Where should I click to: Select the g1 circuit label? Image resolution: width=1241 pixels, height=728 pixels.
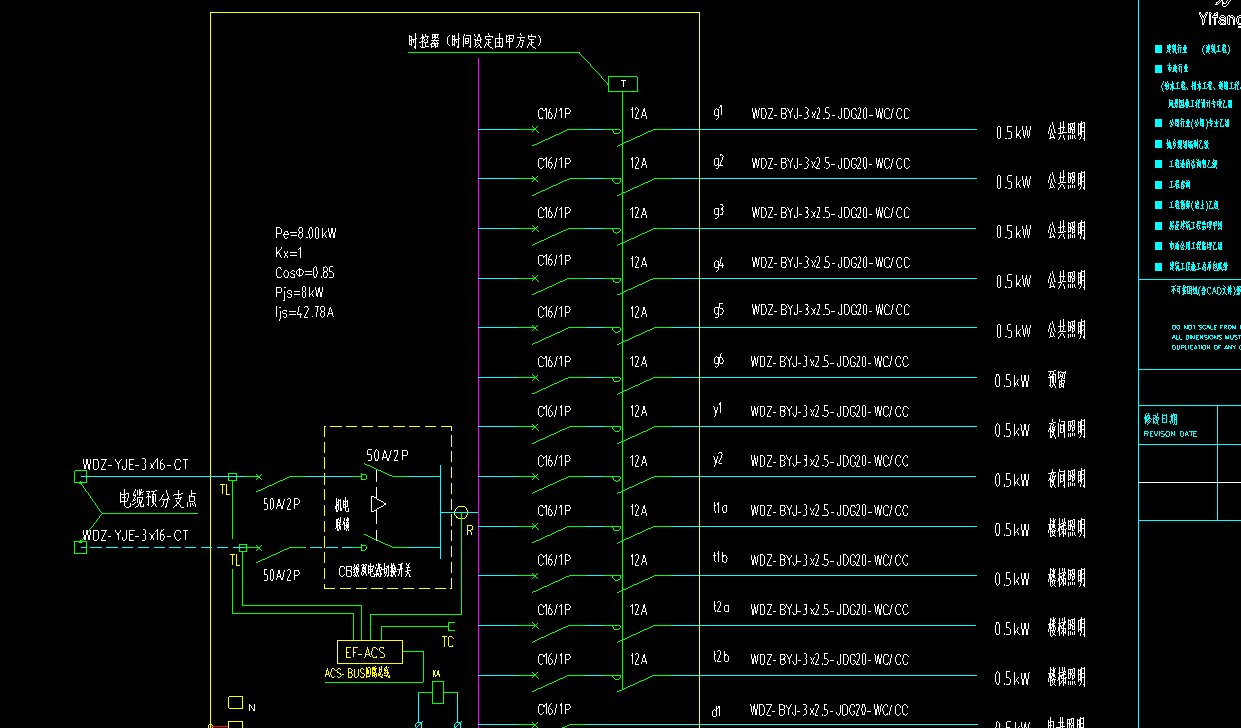(718, 112)
